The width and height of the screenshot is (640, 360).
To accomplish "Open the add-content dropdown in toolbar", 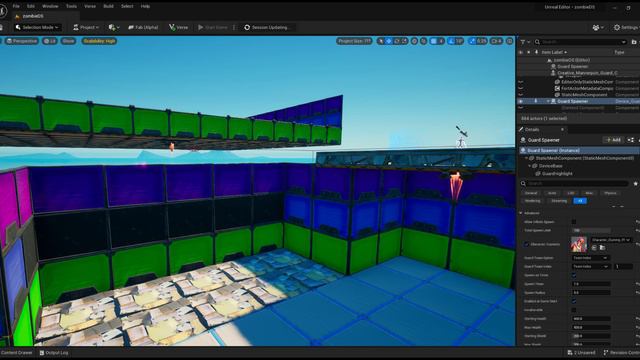I will (x=114, y=27).
